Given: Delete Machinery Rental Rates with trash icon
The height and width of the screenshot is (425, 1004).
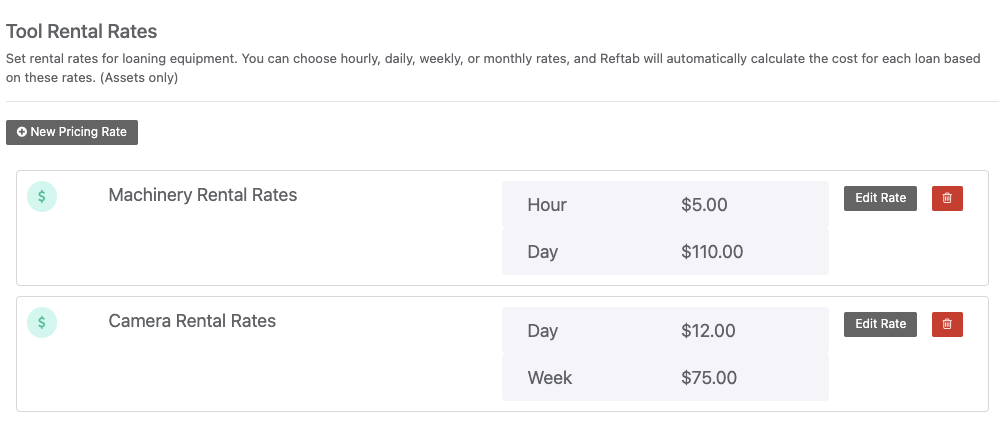Looking at the screenshot, I should point(947,198).
